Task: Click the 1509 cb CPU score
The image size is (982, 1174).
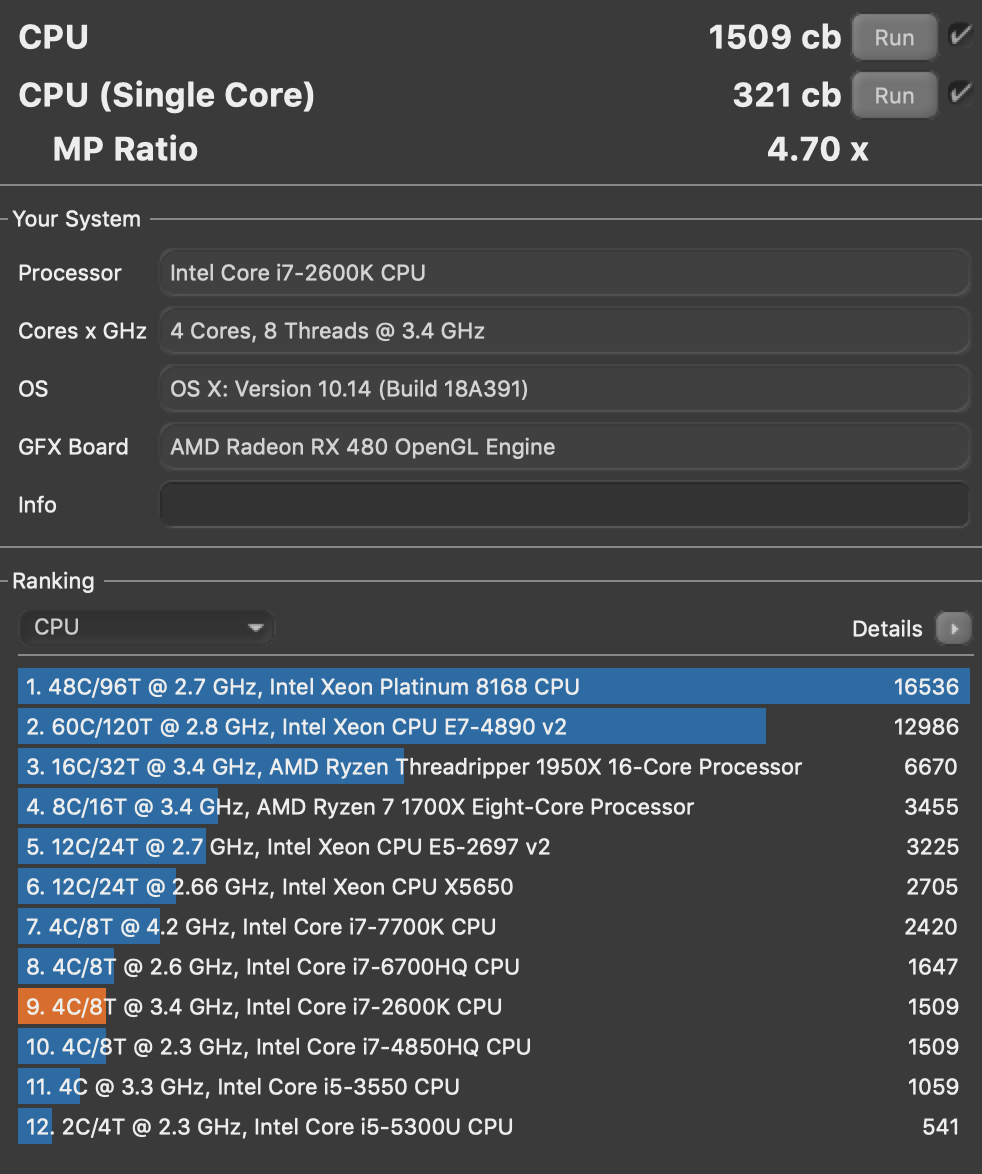Action: click(775, 37)
